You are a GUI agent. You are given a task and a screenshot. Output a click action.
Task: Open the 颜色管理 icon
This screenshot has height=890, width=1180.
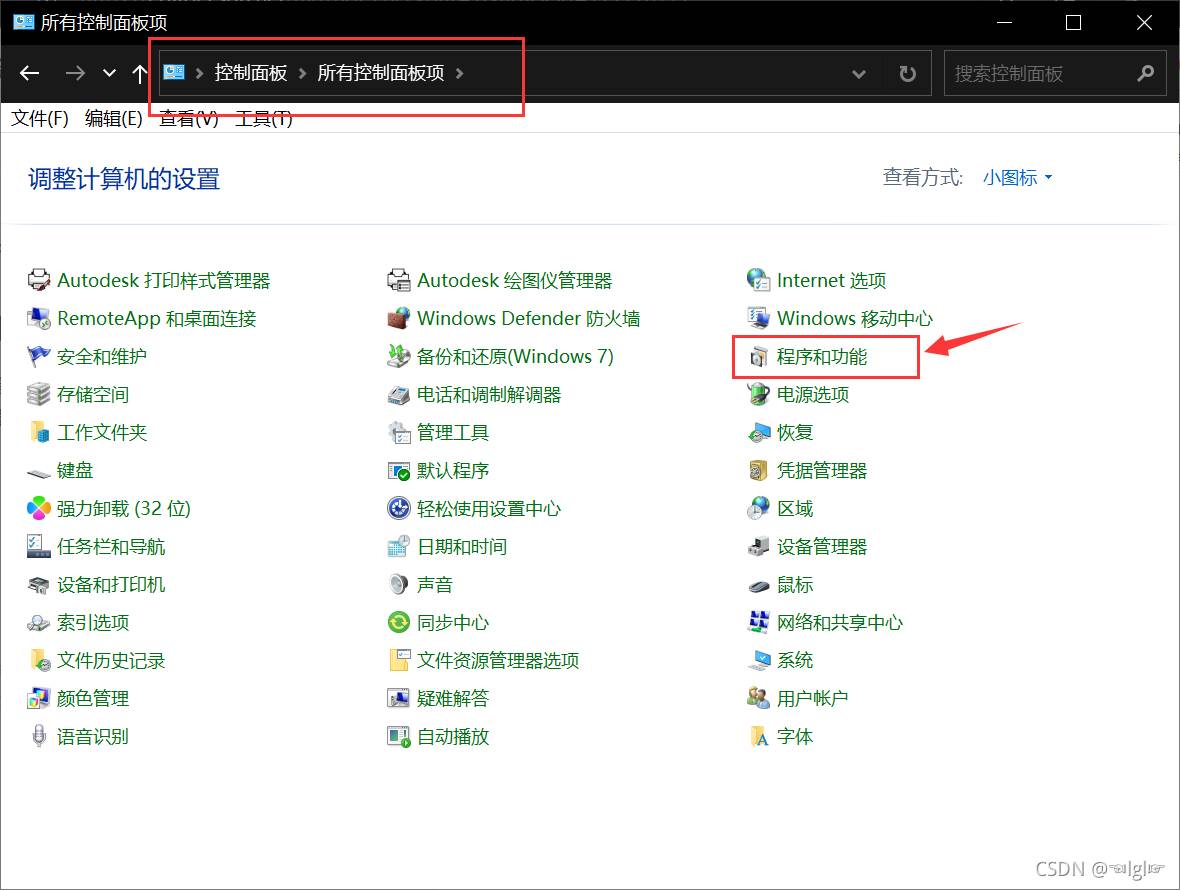tap(39, 699)
